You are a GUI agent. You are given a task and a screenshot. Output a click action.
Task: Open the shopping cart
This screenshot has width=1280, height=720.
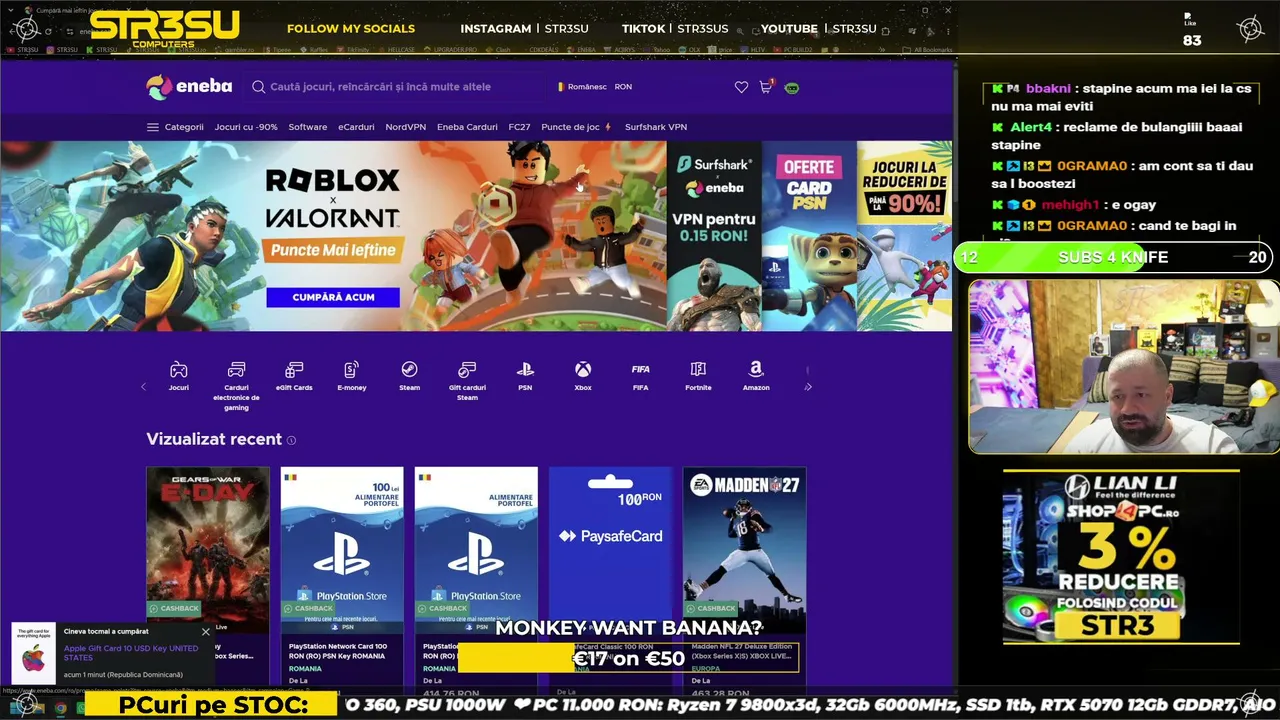click(x=766, y=87)
